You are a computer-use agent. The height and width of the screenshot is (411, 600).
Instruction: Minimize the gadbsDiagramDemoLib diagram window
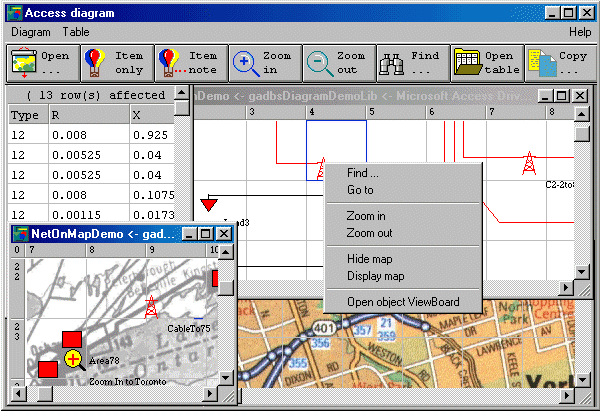(545, 95)
